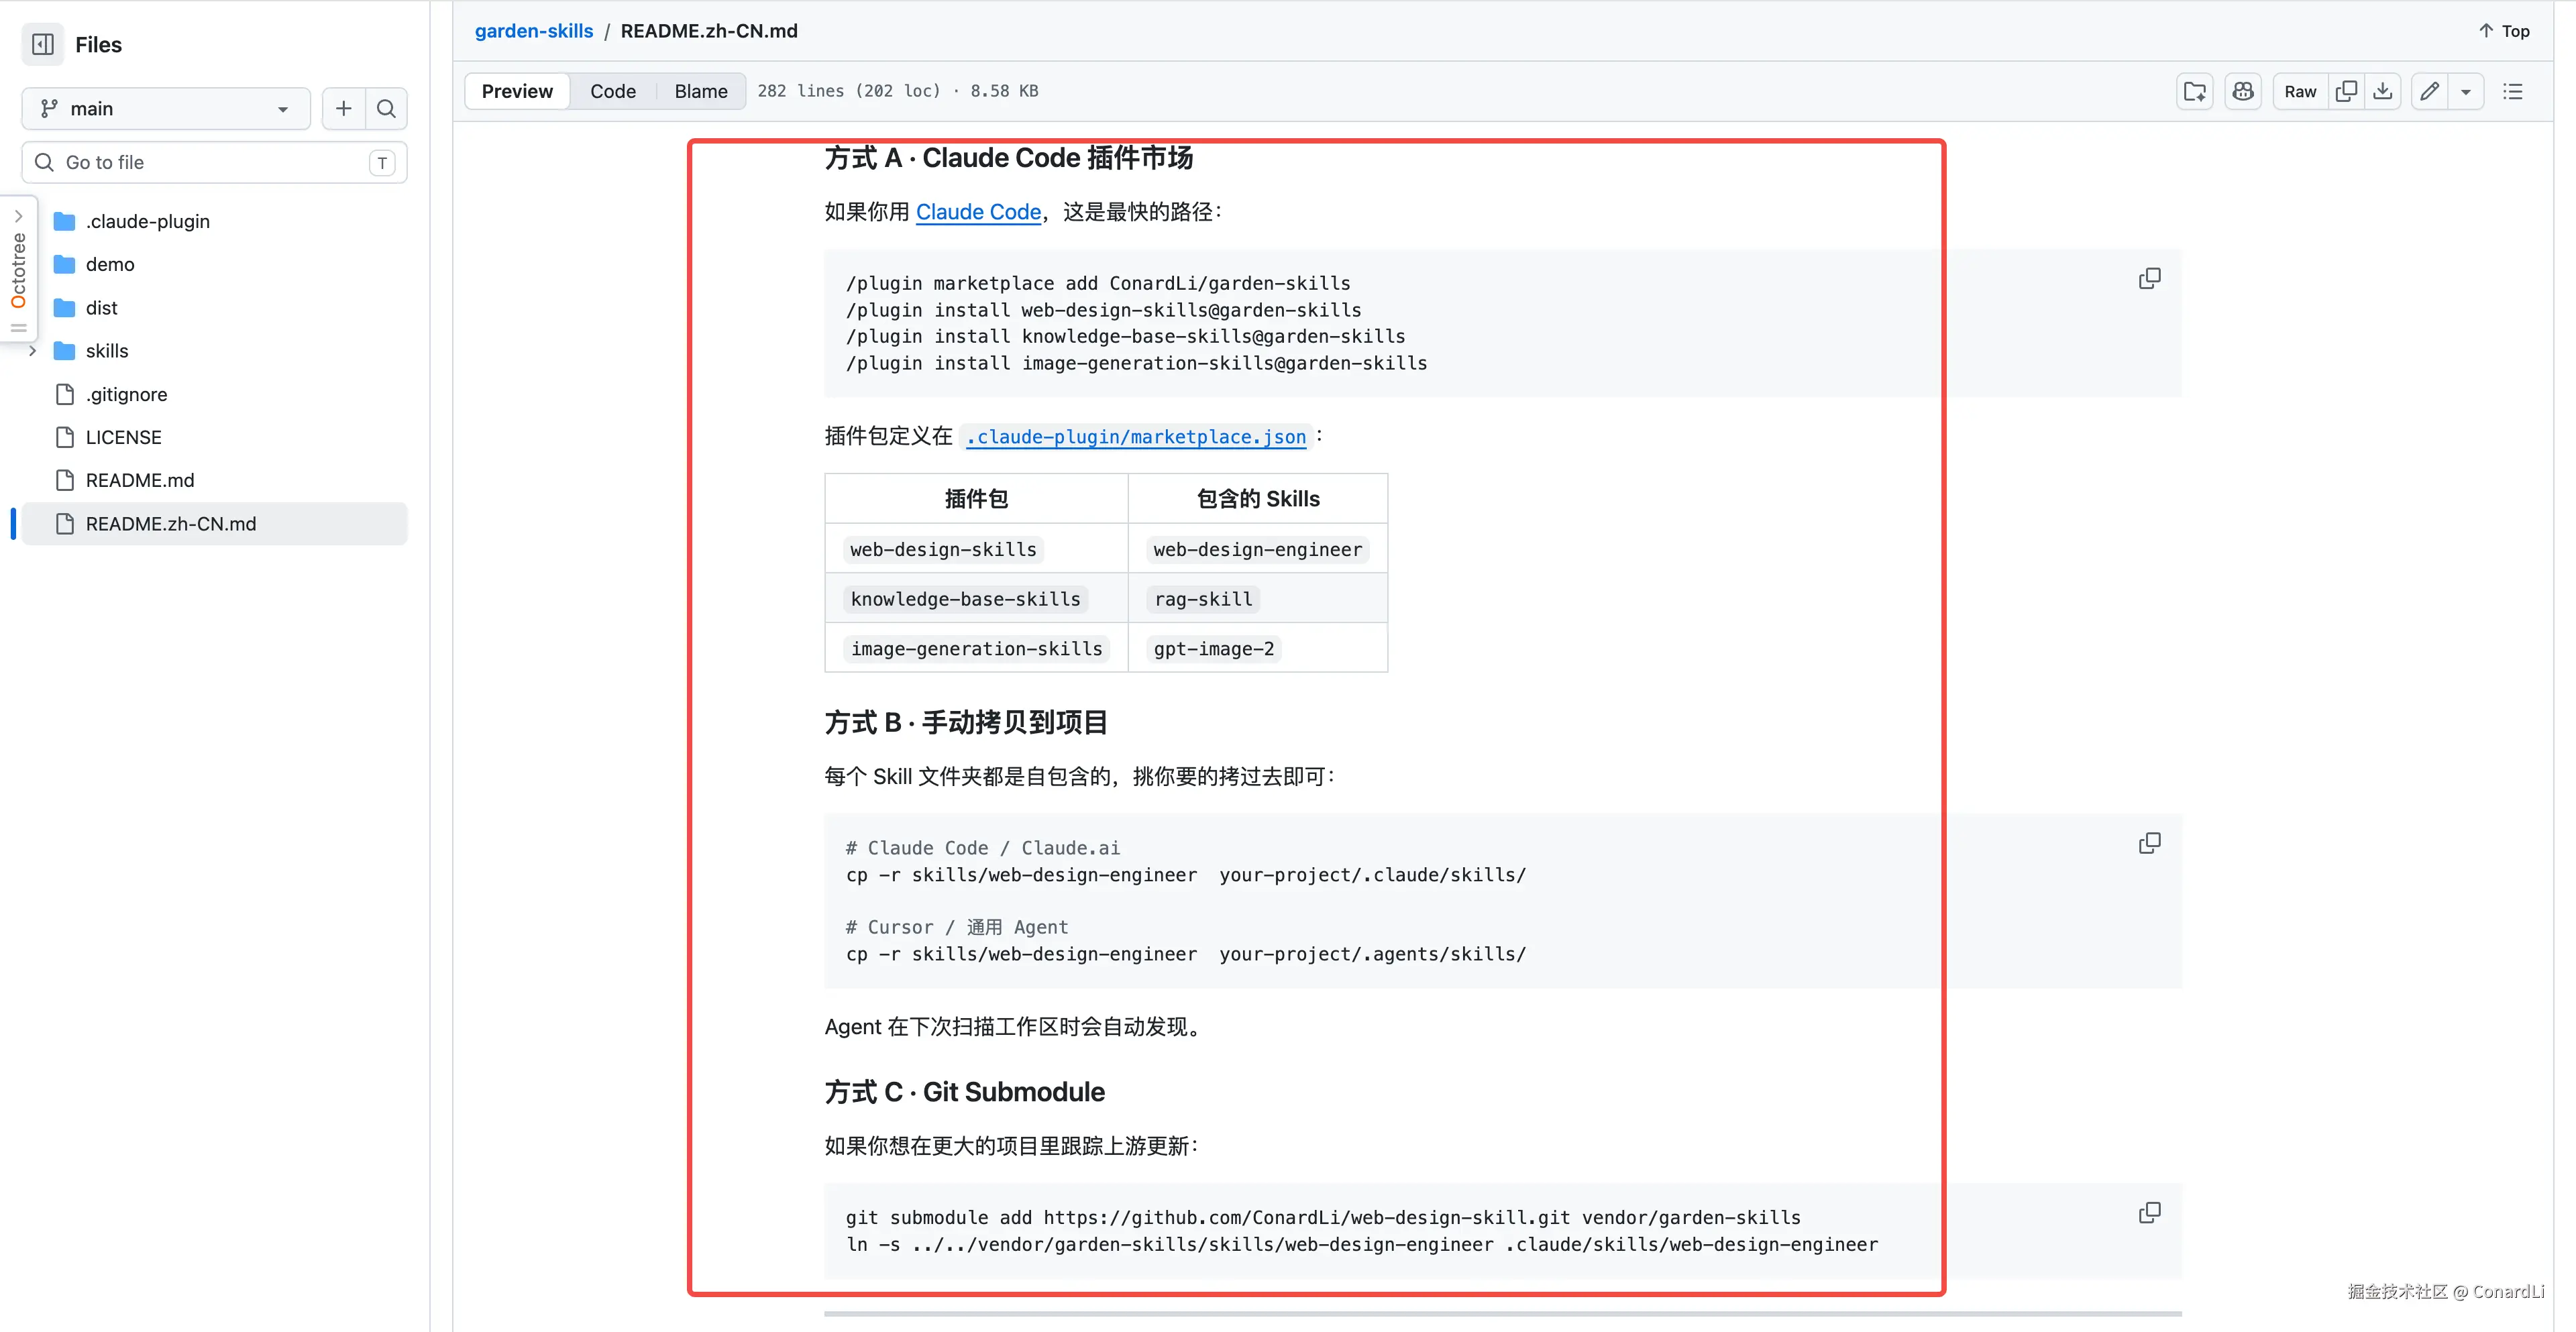Image resolution: width=2576 pixels, height=1332 pixels.
Task: Switch to the Code tab
Action: point(612,91)
